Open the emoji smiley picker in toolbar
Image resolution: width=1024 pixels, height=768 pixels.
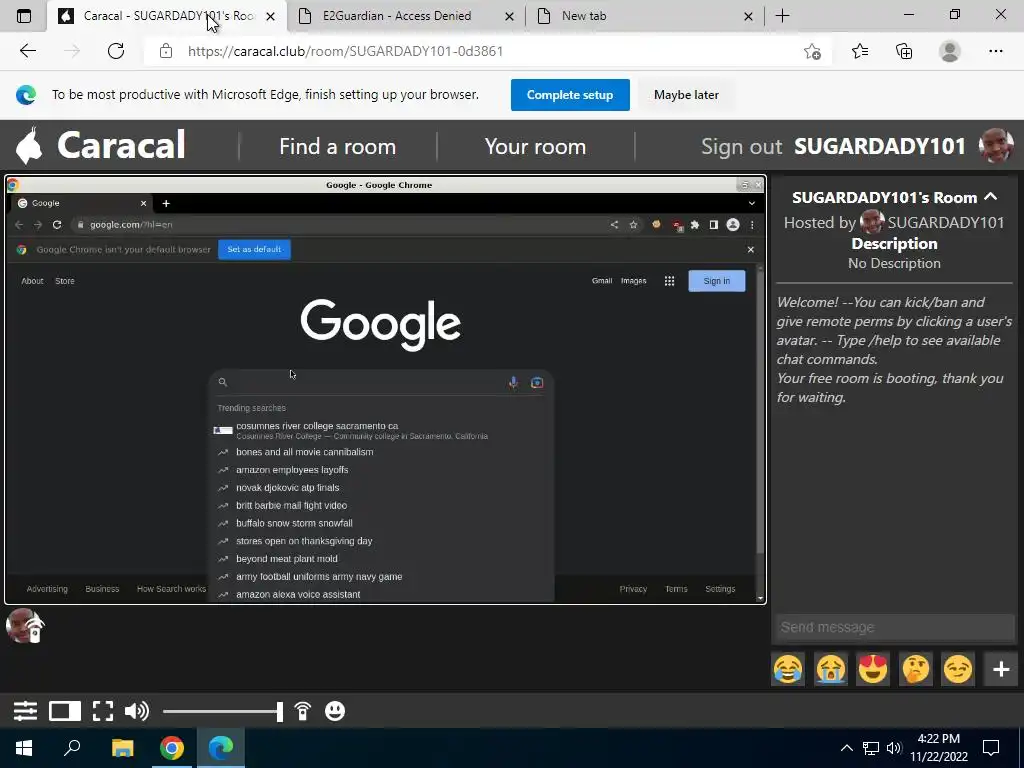[x=335, y=711]
